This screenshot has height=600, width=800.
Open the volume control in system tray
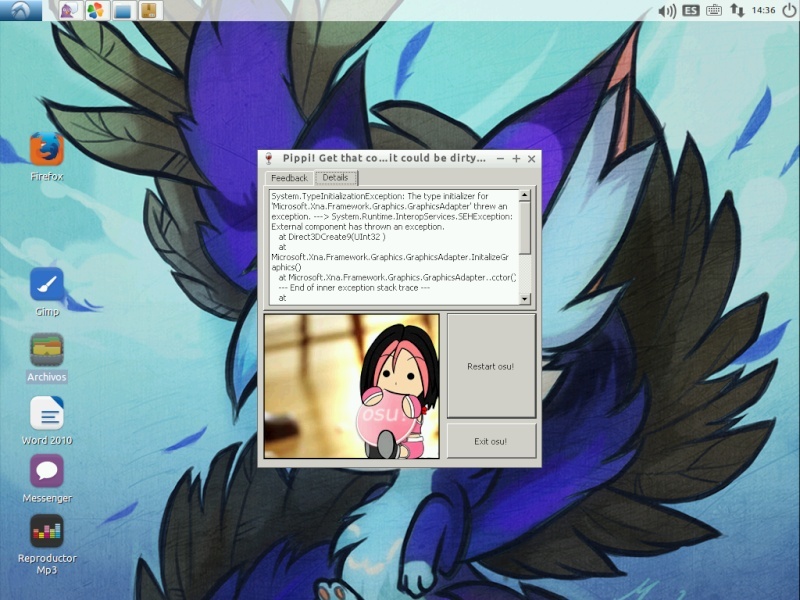[x=666, y=11]
